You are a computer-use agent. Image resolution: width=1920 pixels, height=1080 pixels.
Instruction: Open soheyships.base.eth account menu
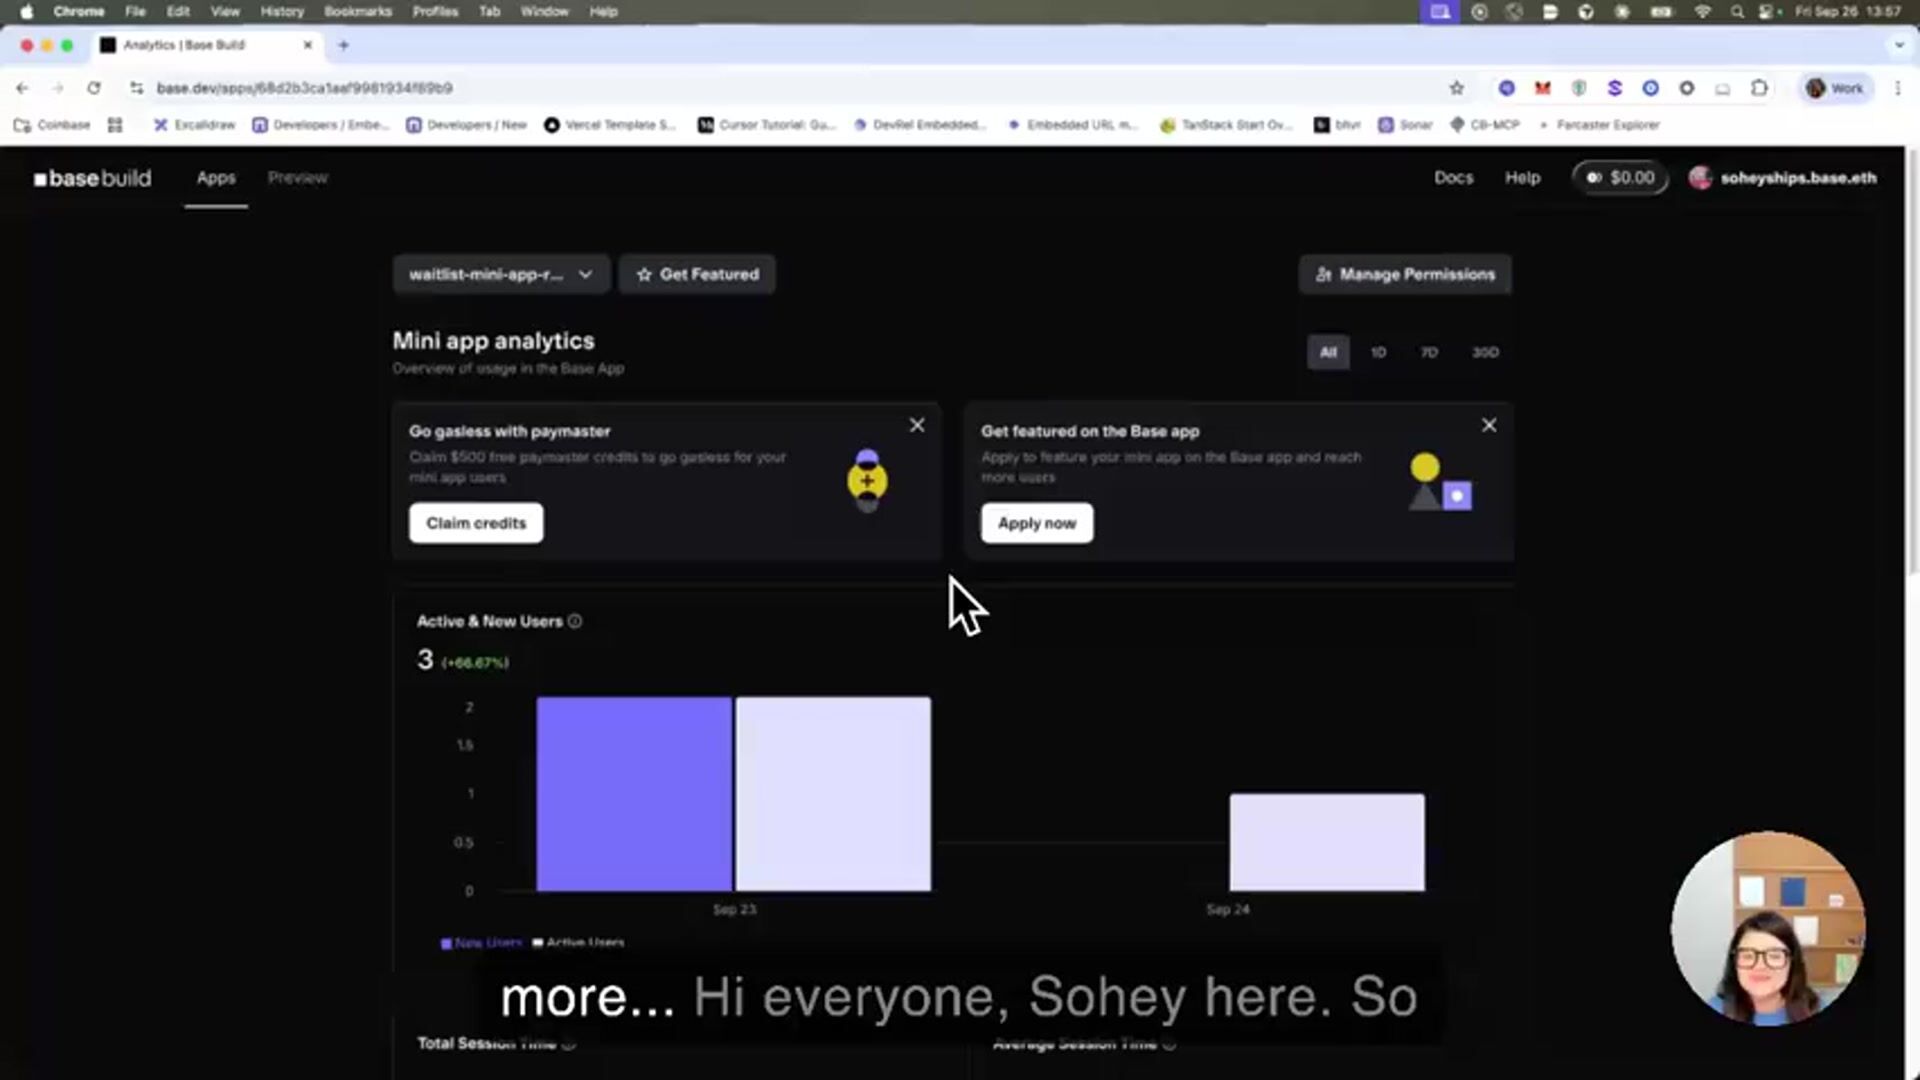(x=1783, y=178)
